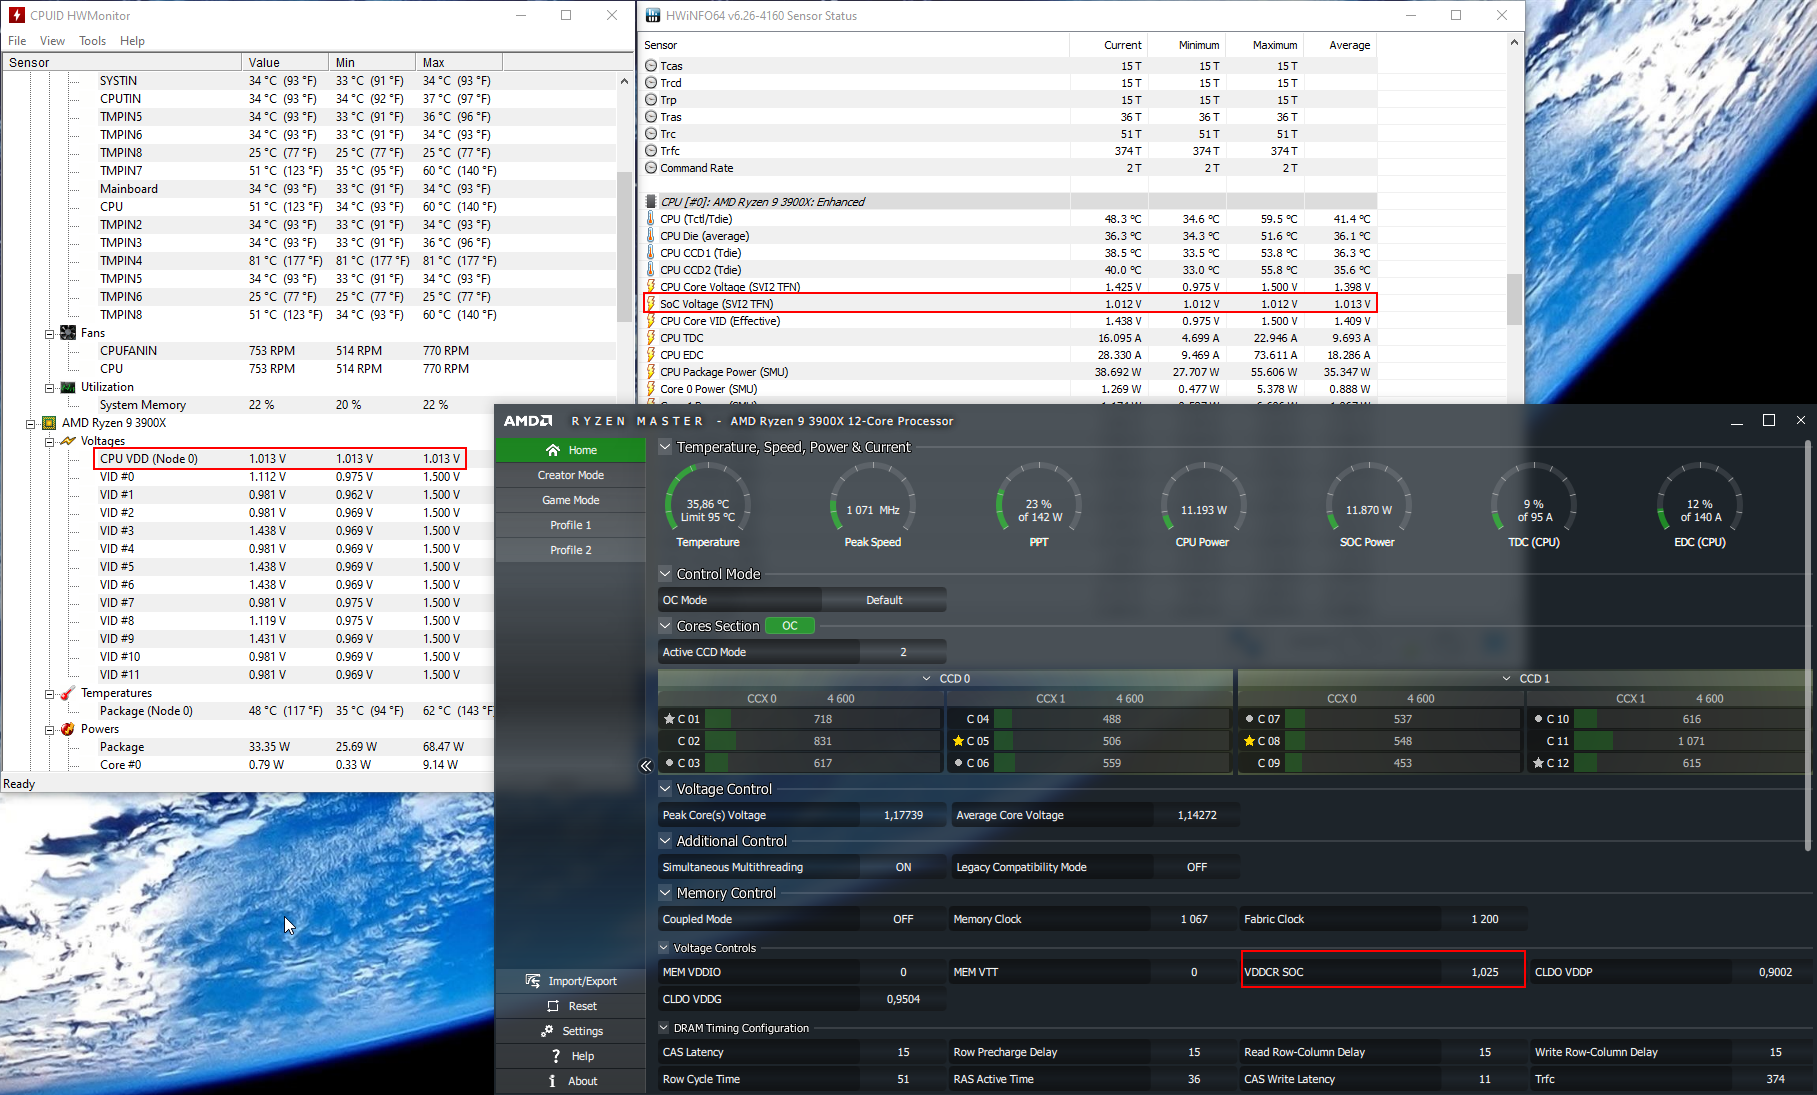The image size is (1817, 1095).
Task: Click the Memory Clock value 1 067
Action: (1194, 919)
